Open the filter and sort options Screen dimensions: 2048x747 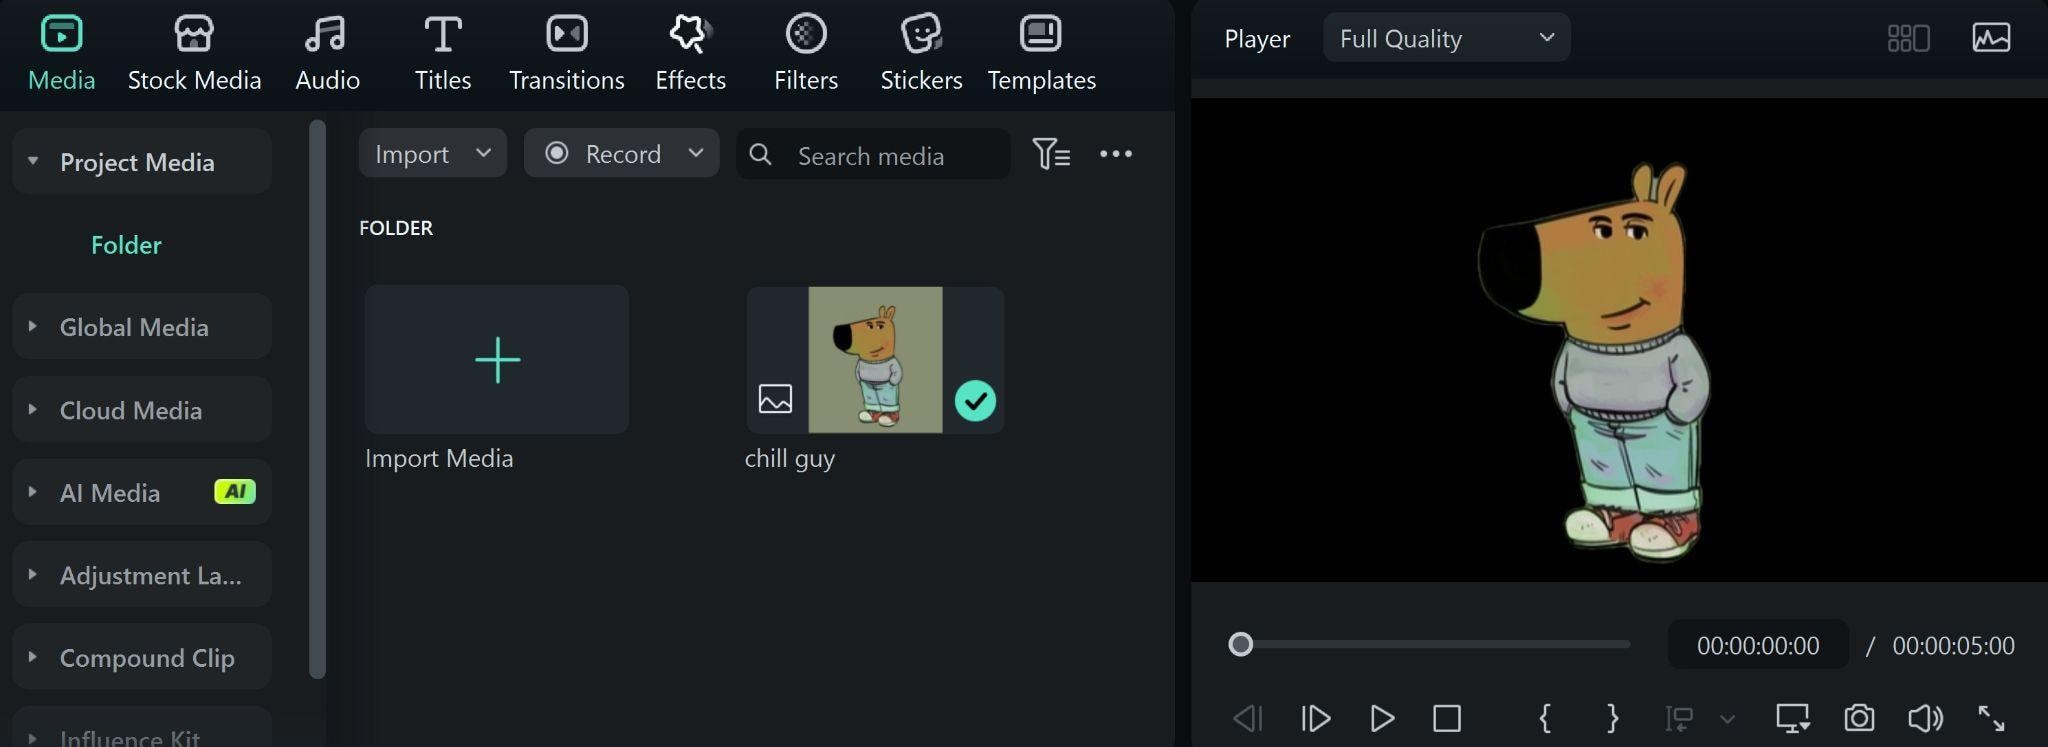point(1051,154)
